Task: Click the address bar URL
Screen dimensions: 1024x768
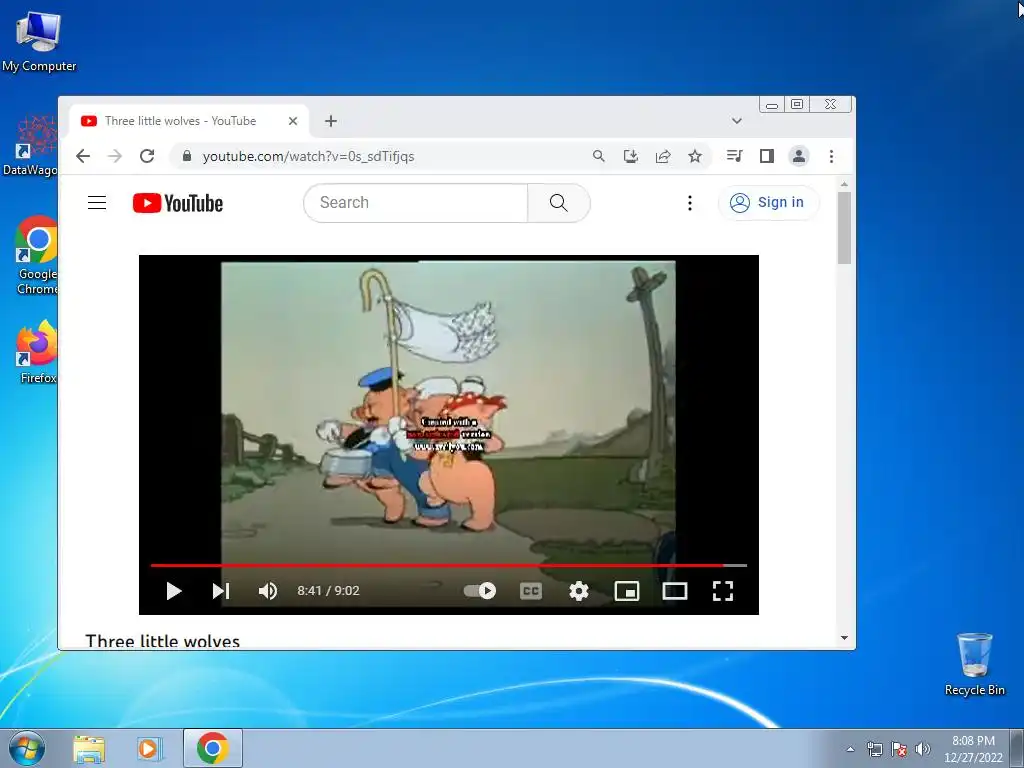Action: click(308, 157)
